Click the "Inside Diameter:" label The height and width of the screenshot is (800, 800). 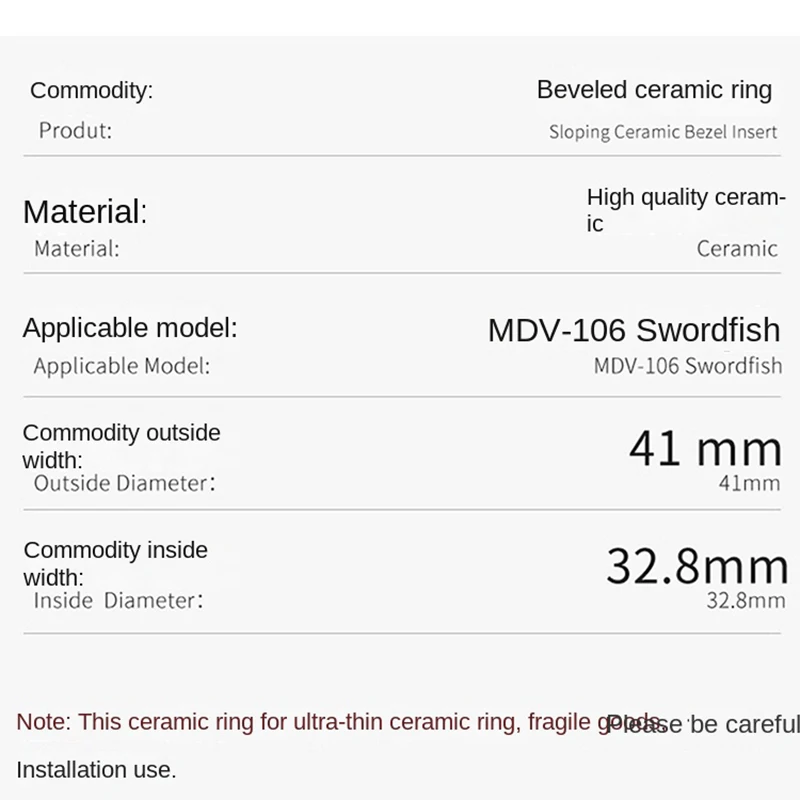coord(118,601)
